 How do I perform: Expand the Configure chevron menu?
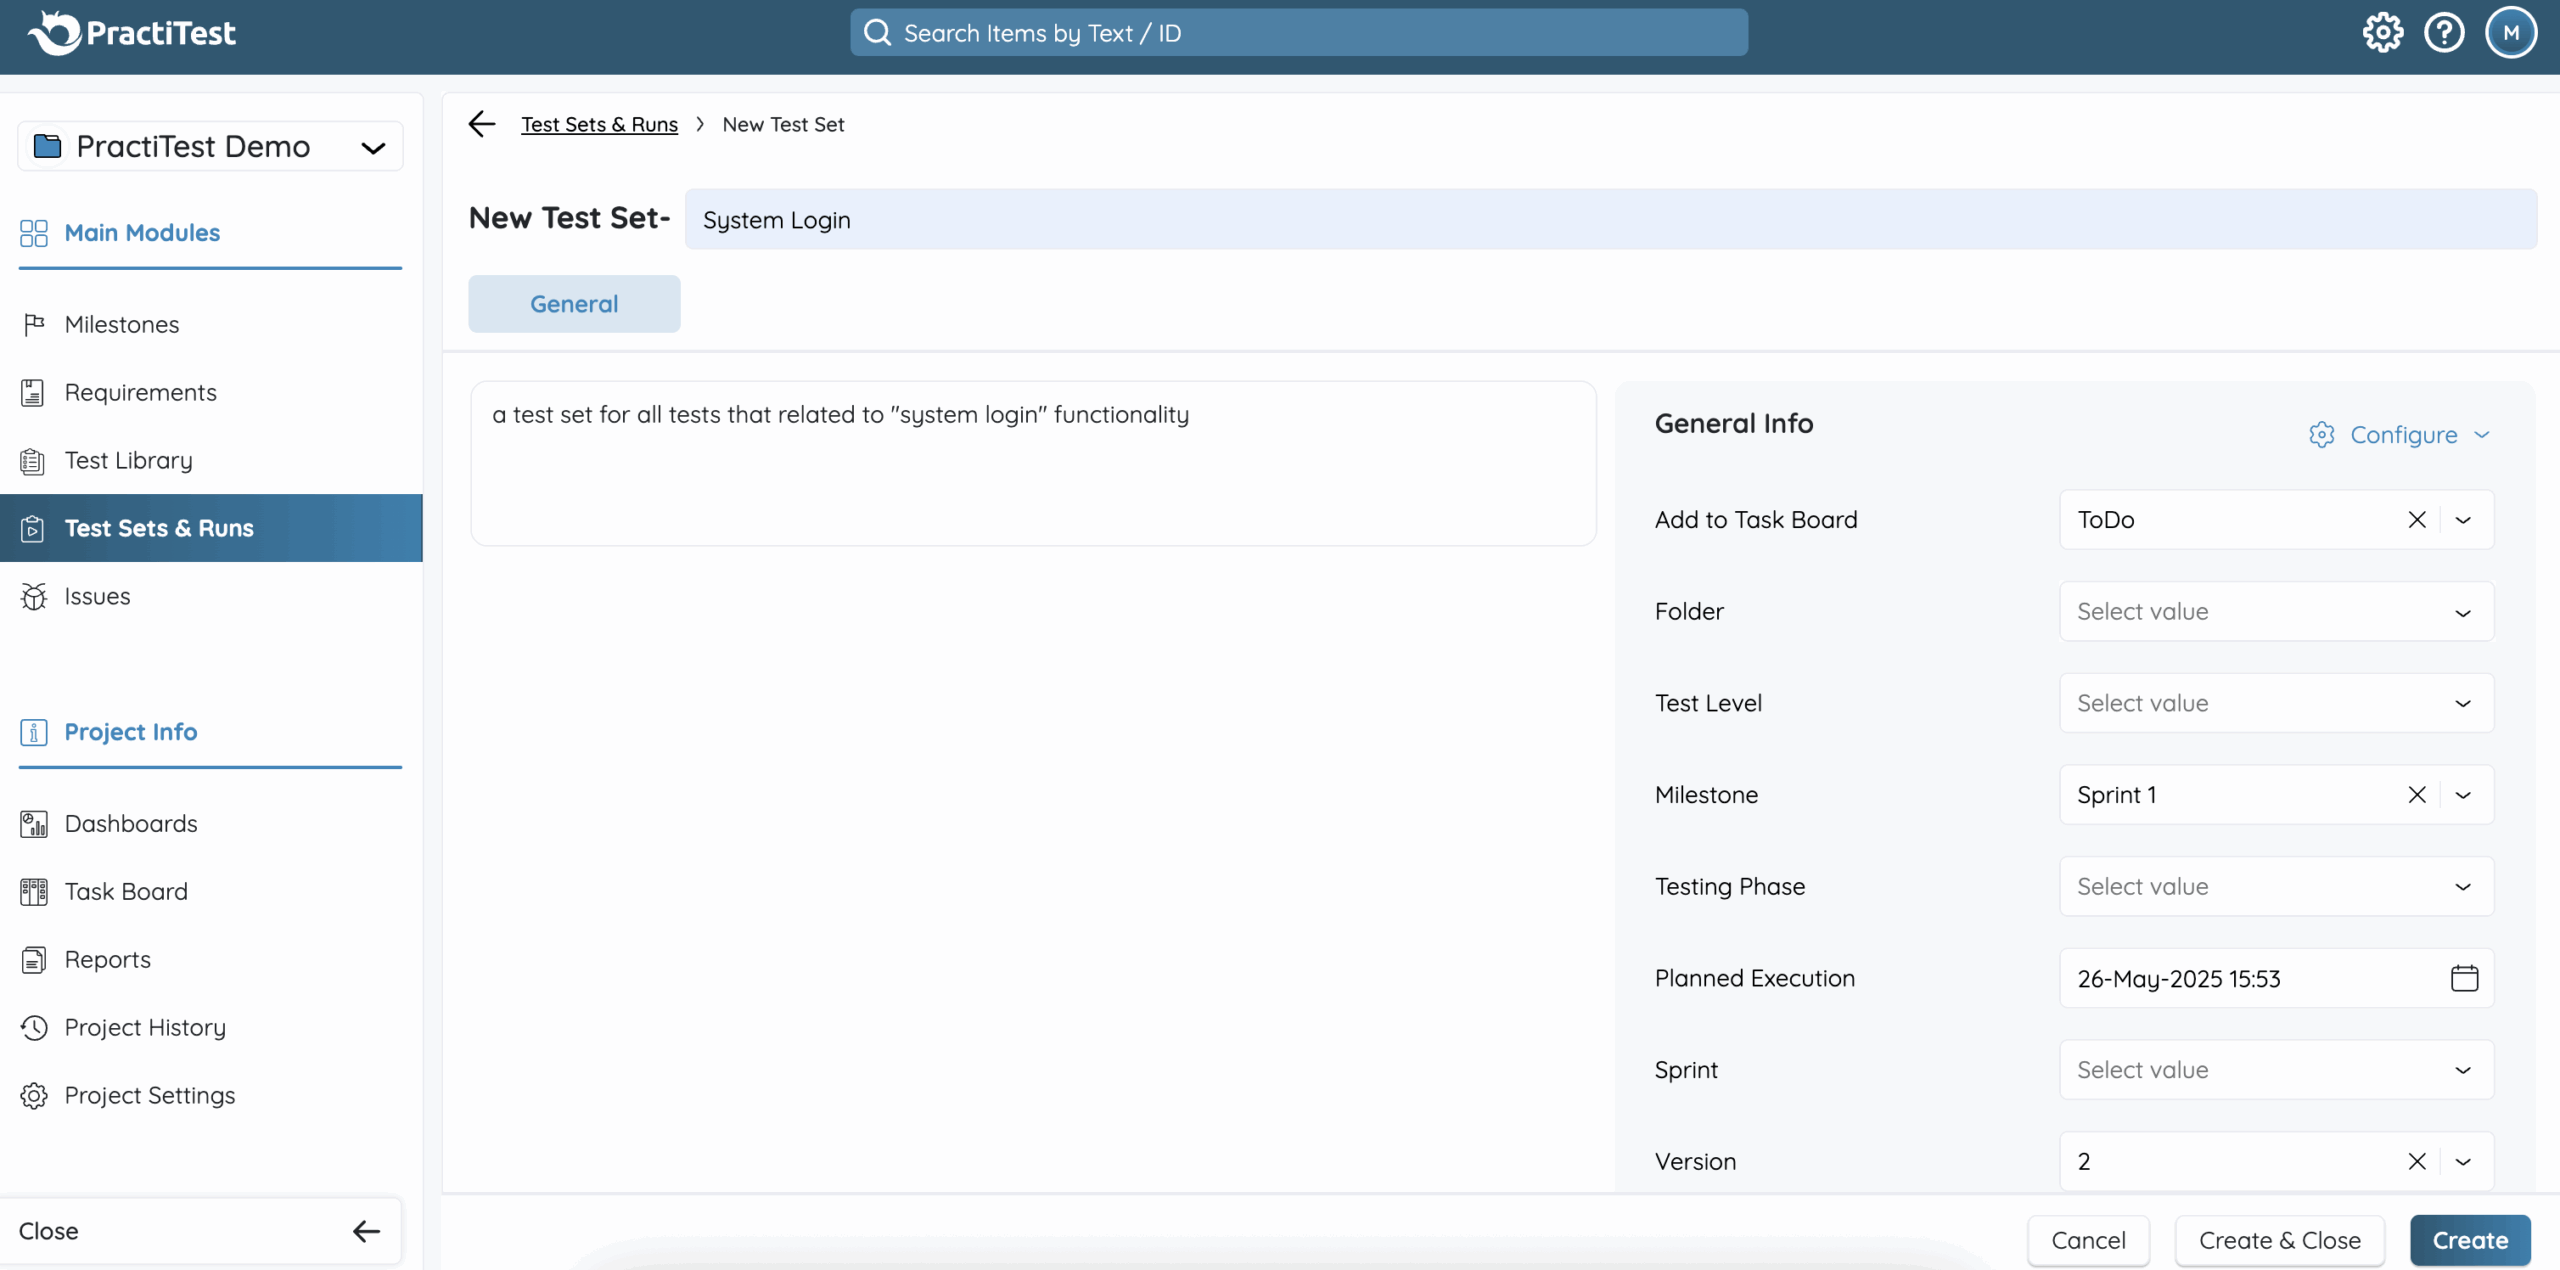coord(2482,435)
